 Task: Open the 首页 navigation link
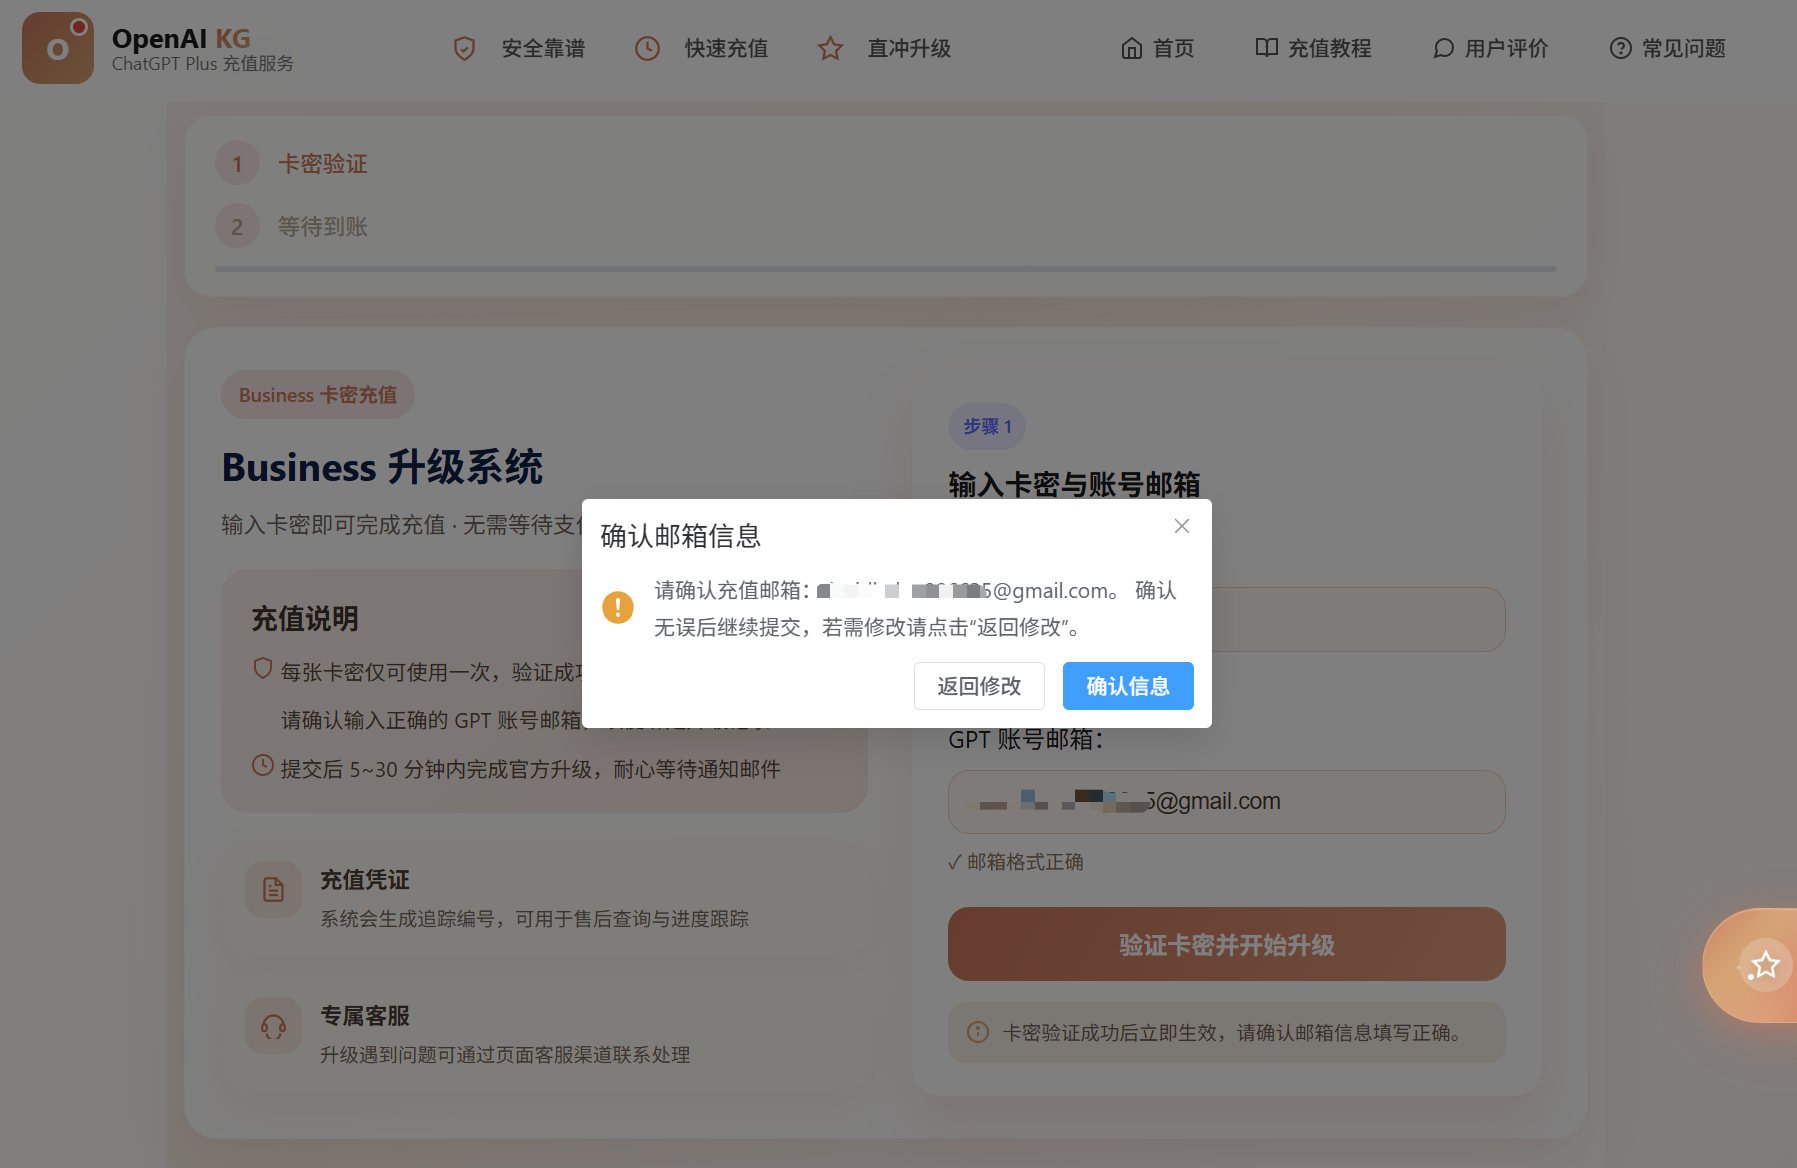1157,48
